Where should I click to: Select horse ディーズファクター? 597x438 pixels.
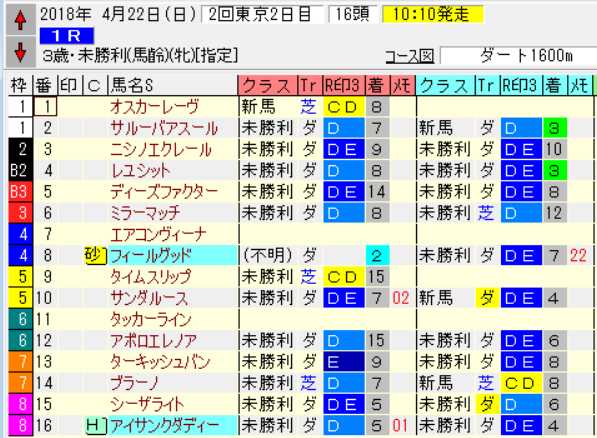coord(164,192)
